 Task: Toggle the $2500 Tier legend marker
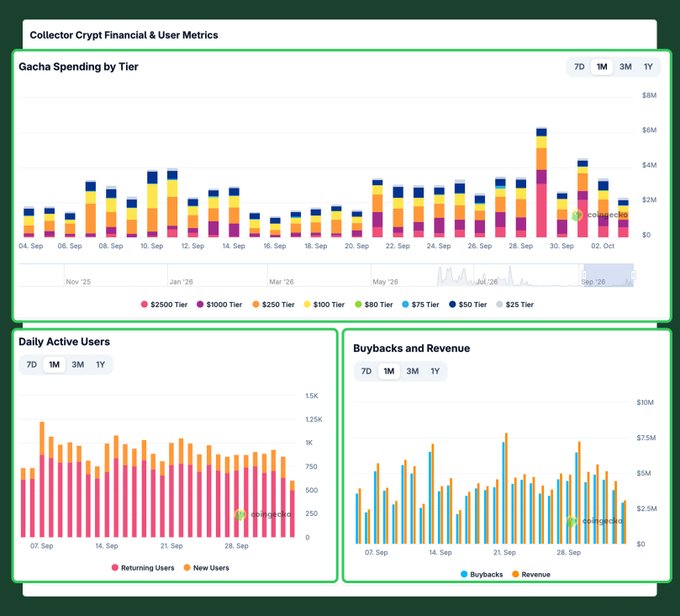(x=144, y=305)
